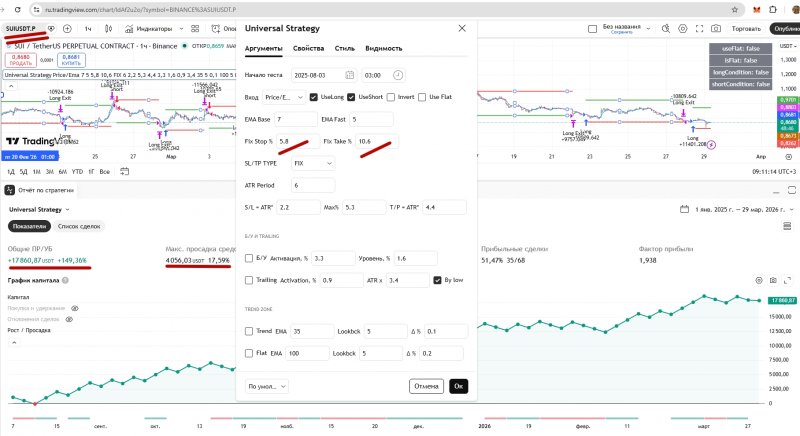Click the calendar icon beside test start date
Screen dimensions: 800x436
(x=349, y=75)
